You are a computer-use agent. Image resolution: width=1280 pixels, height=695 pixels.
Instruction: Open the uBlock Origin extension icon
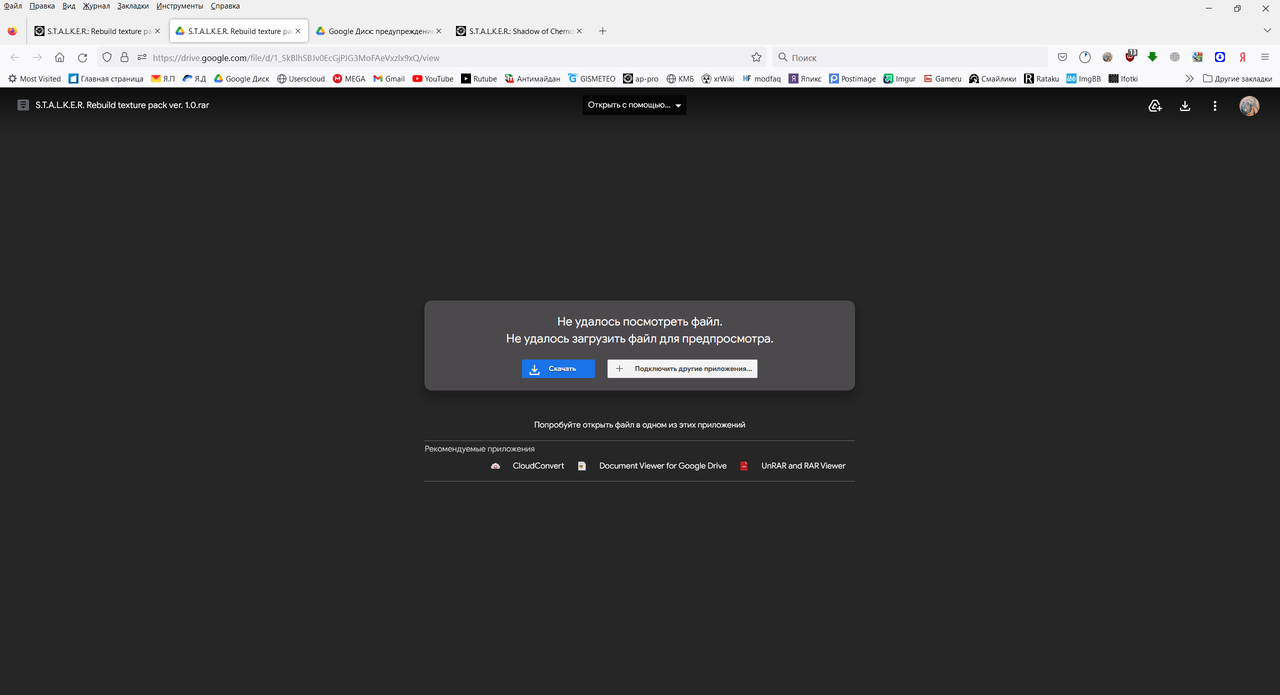coord(1130,57)
